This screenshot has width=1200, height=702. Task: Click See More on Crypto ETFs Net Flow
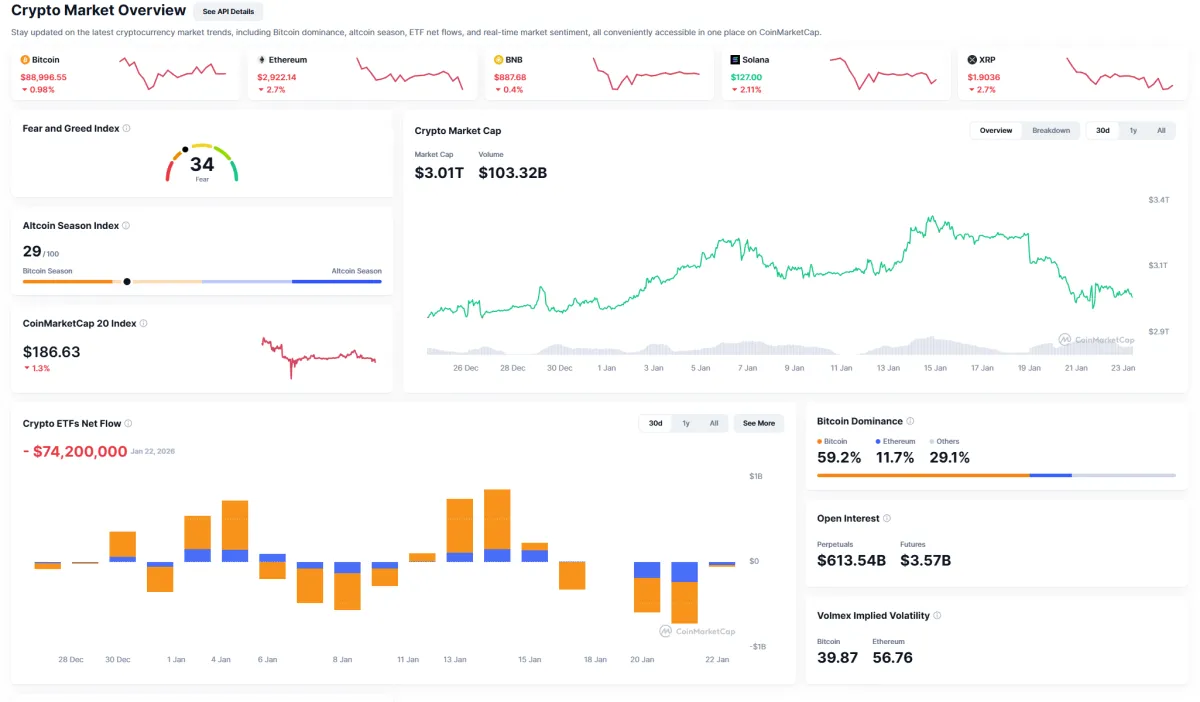coord(758,423)
